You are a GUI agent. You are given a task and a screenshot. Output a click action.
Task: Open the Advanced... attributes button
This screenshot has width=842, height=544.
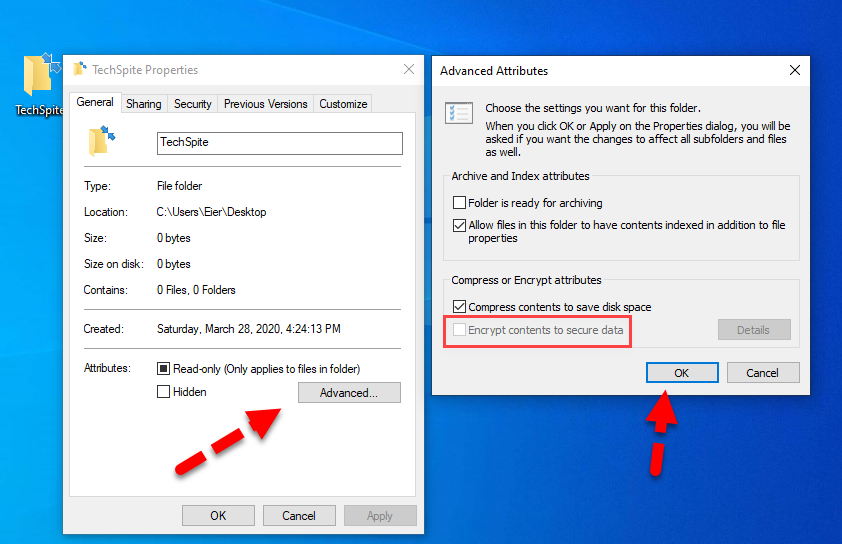[349, 393]
